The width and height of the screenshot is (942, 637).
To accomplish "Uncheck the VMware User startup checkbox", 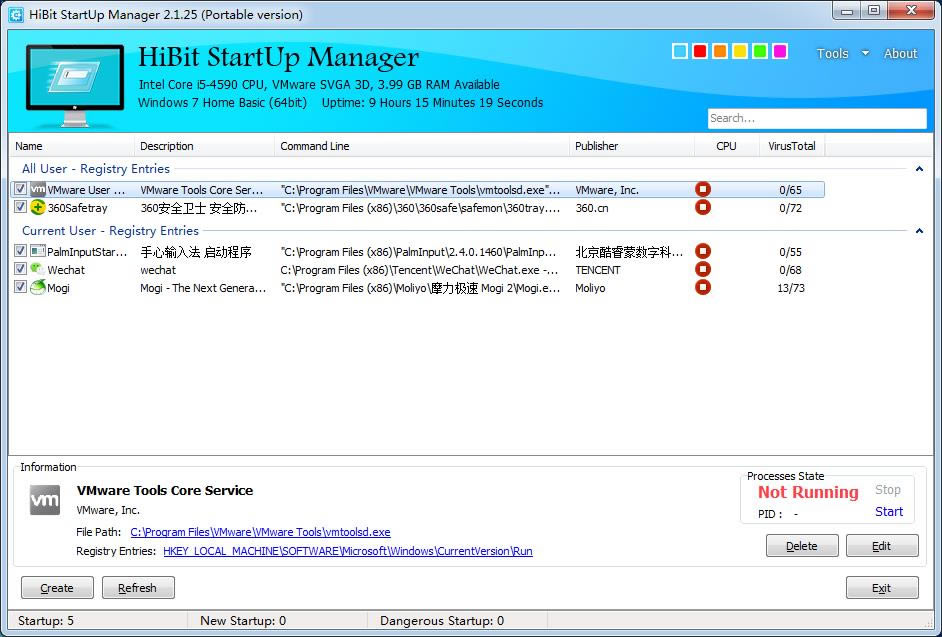I will click(20, 189).
